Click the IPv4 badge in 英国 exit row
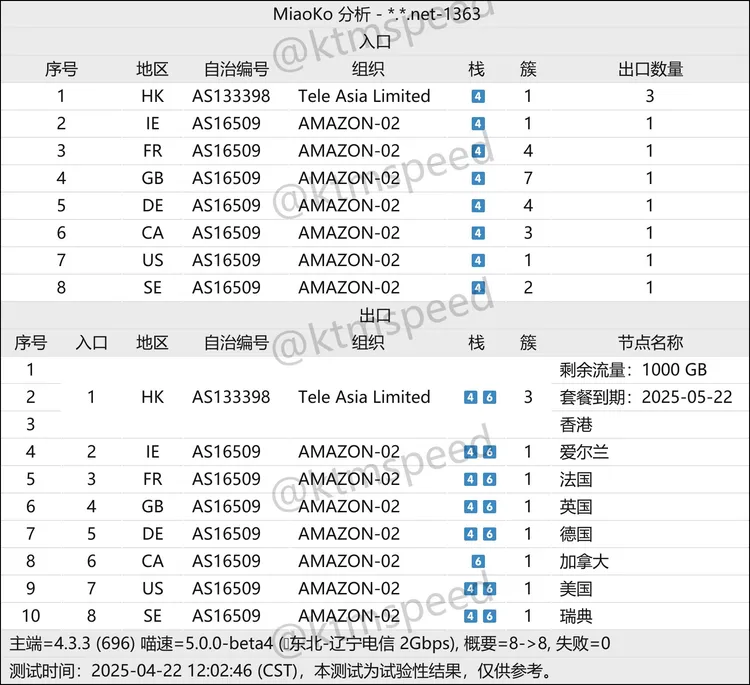 point(471,507)
